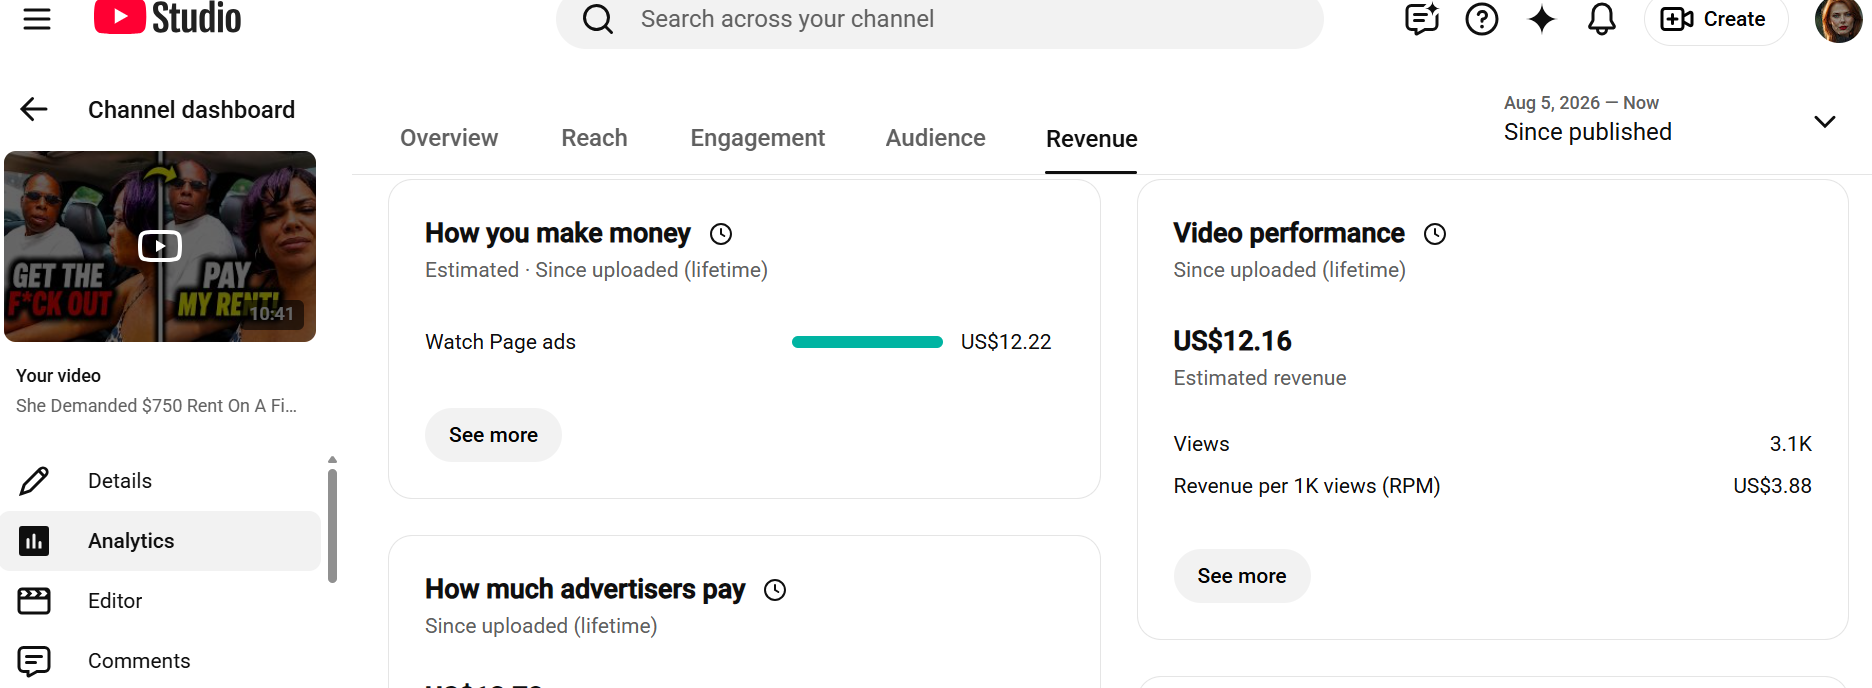The width and height of the screenshot is (1872, 688).
Task: Click the US$12.22 amount
Action: 1006,342
